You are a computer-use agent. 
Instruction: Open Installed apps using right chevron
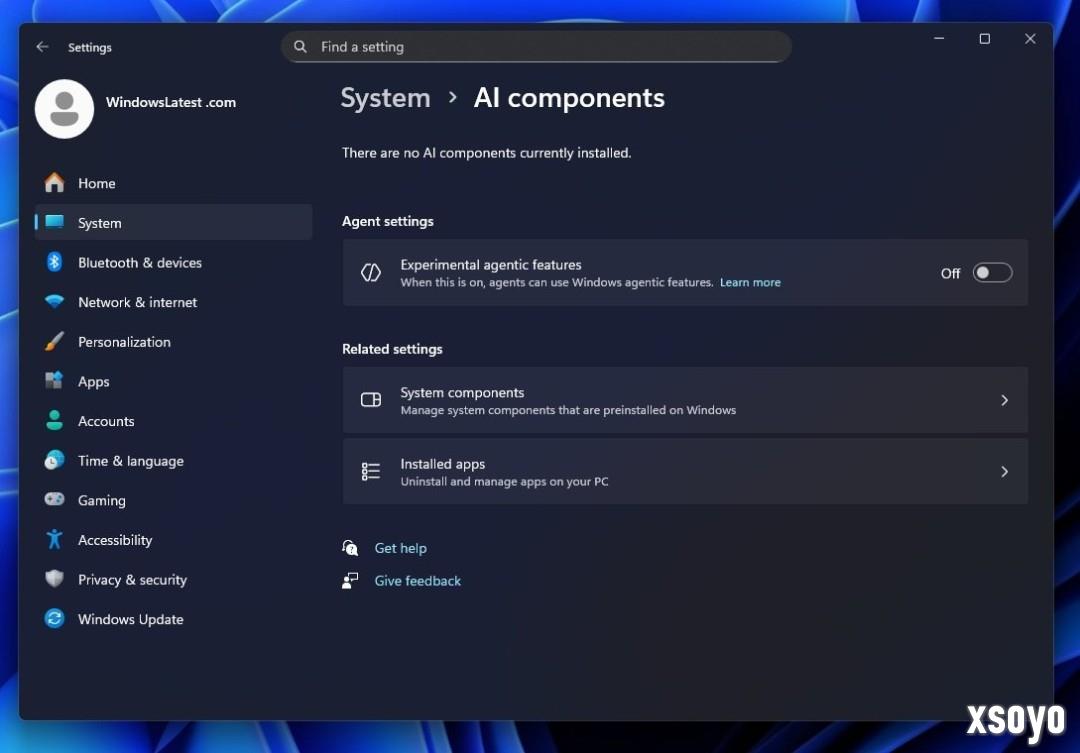click(x=1004, y=472)
